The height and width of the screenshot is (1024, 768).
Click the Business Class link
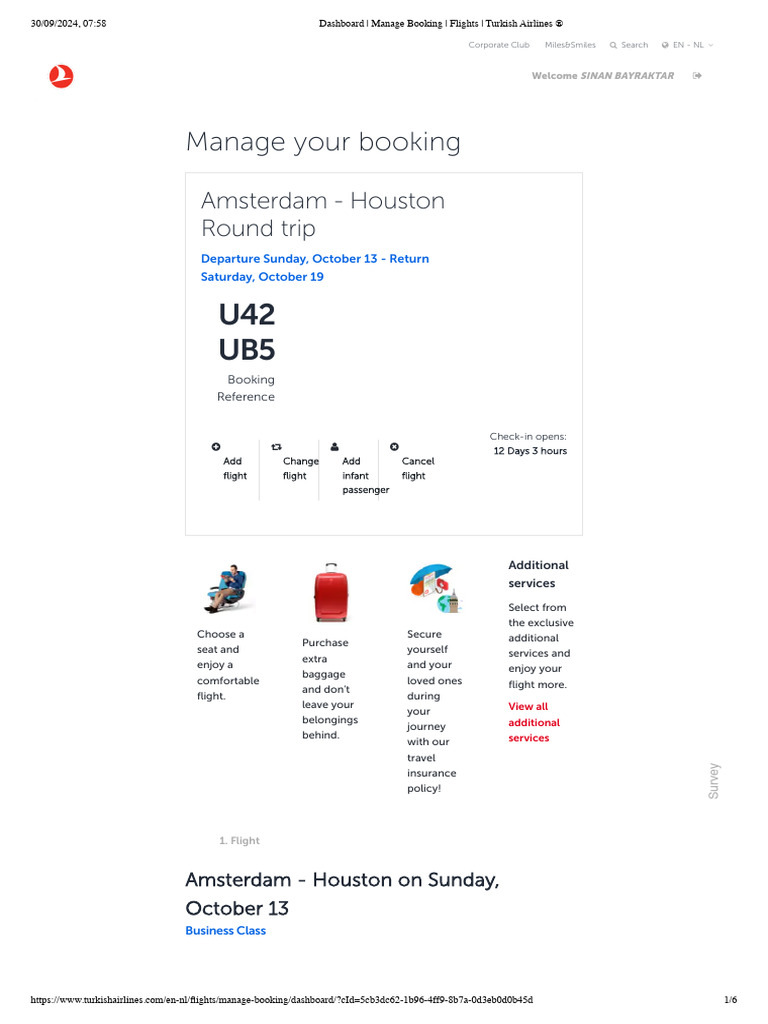coord(225,930)
